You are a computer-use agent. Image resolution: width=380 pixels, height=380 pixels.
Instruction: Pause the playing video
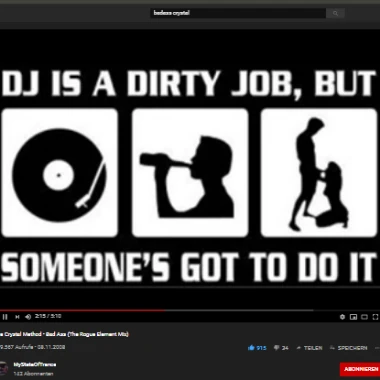pos(5,317)
